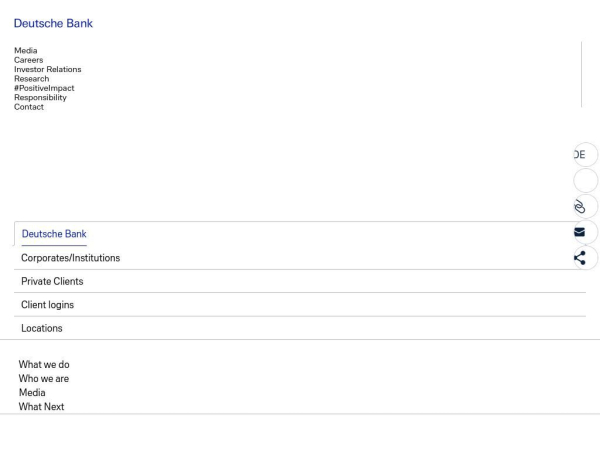Open Investor Relations link

pyautogui.click(x=48, y=70)
